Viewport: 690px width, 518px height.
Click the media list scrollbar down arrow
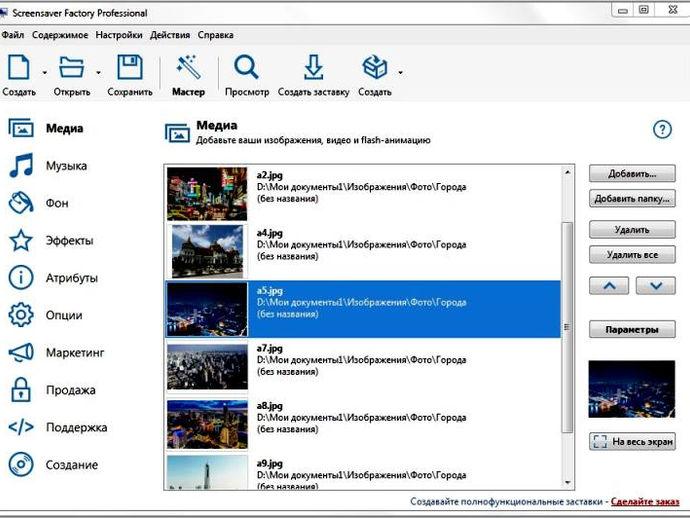click(567, 483)
